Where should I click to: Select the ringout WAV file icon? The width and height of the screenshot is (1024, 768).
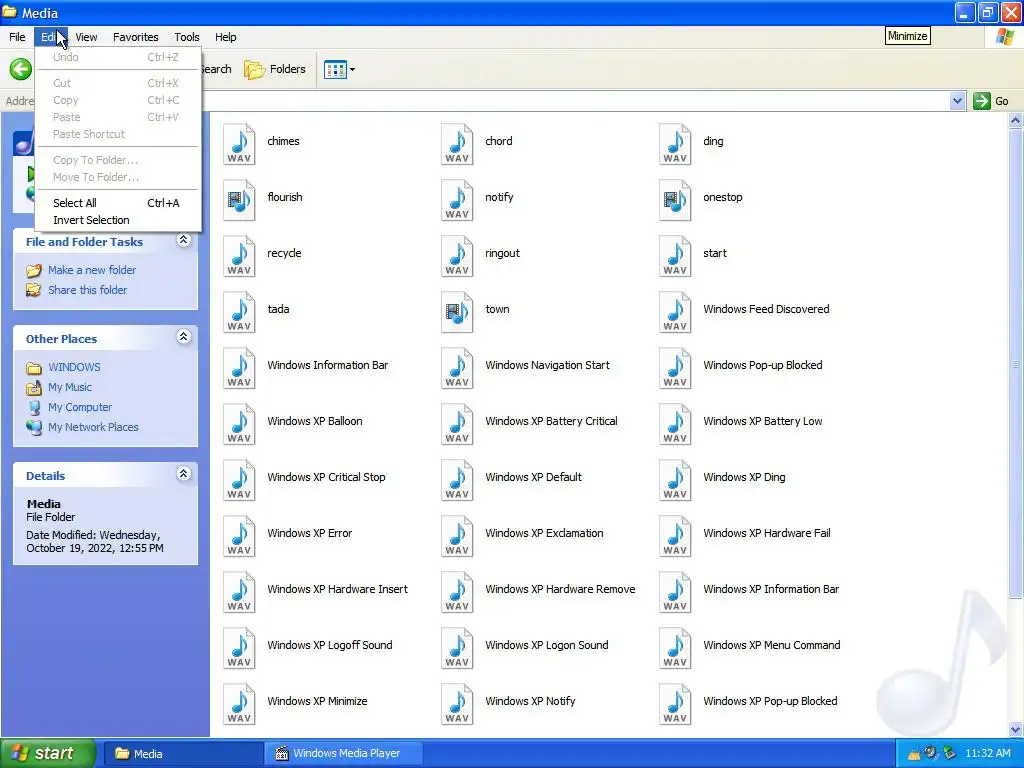(457, 257)
